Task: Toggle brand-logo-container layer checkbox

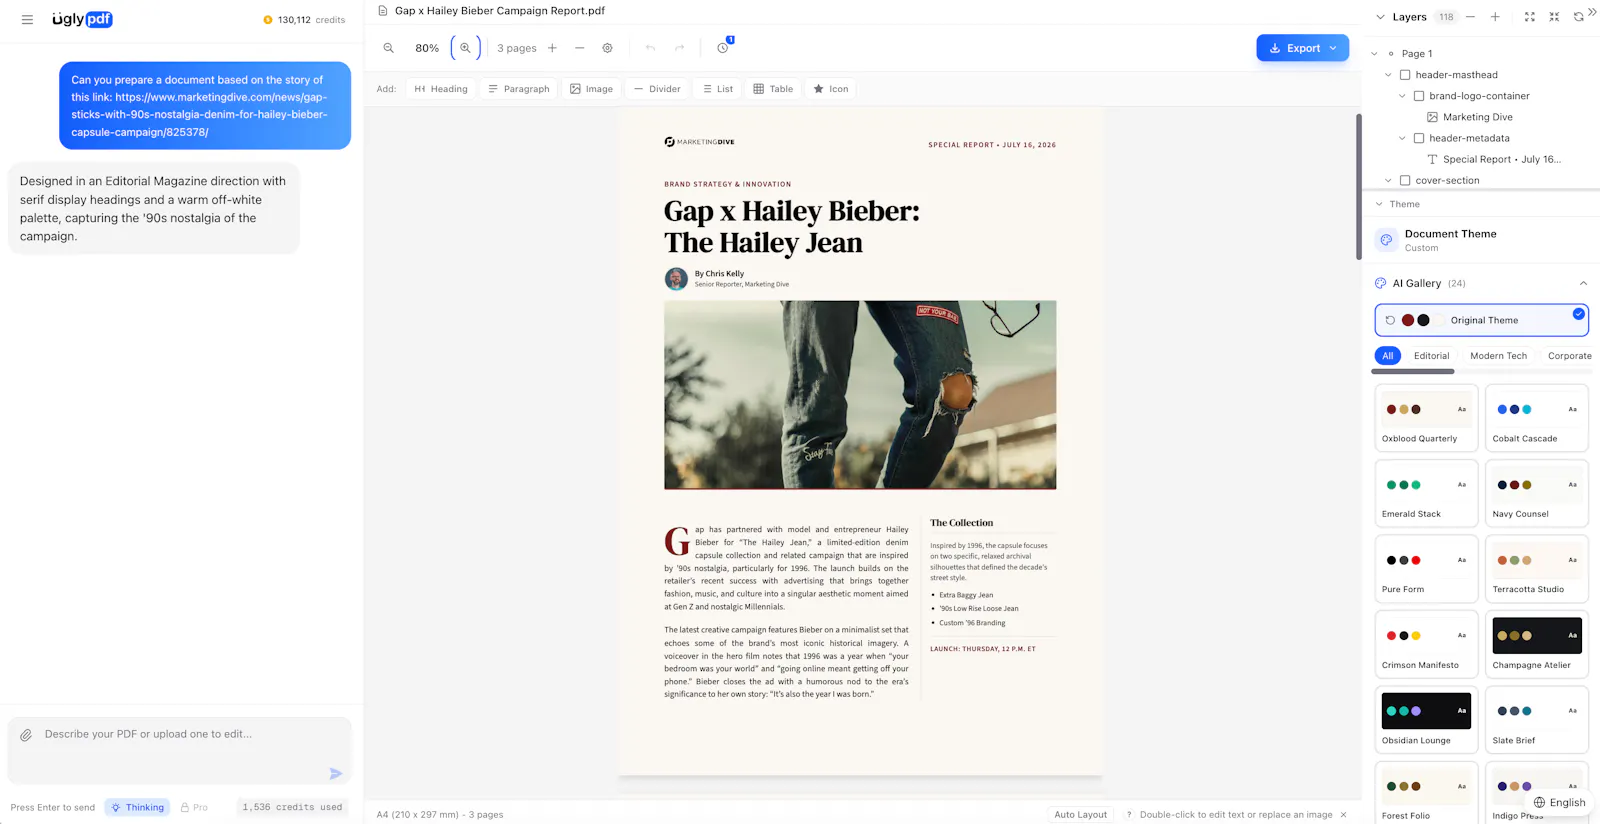Action: click(1419, 96)
